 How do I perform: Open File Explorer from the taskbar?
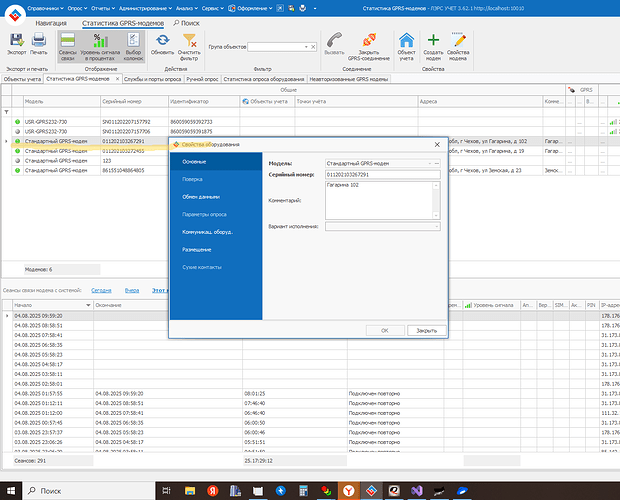(x=190, y=491)
